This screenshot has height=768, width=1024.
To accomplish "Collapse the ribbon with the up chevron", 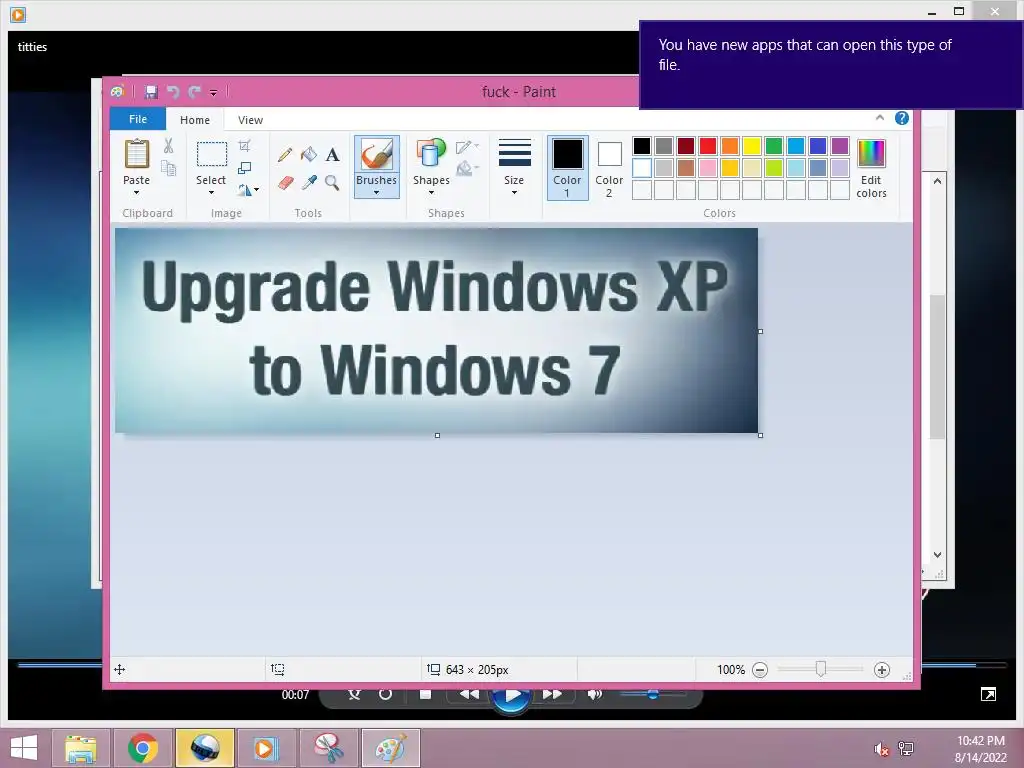I will [880, 118].
